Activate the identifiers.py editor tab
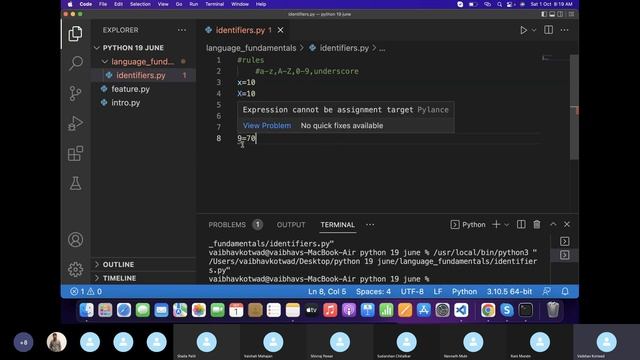Screen dimensions: 640x360 (240, 30)
